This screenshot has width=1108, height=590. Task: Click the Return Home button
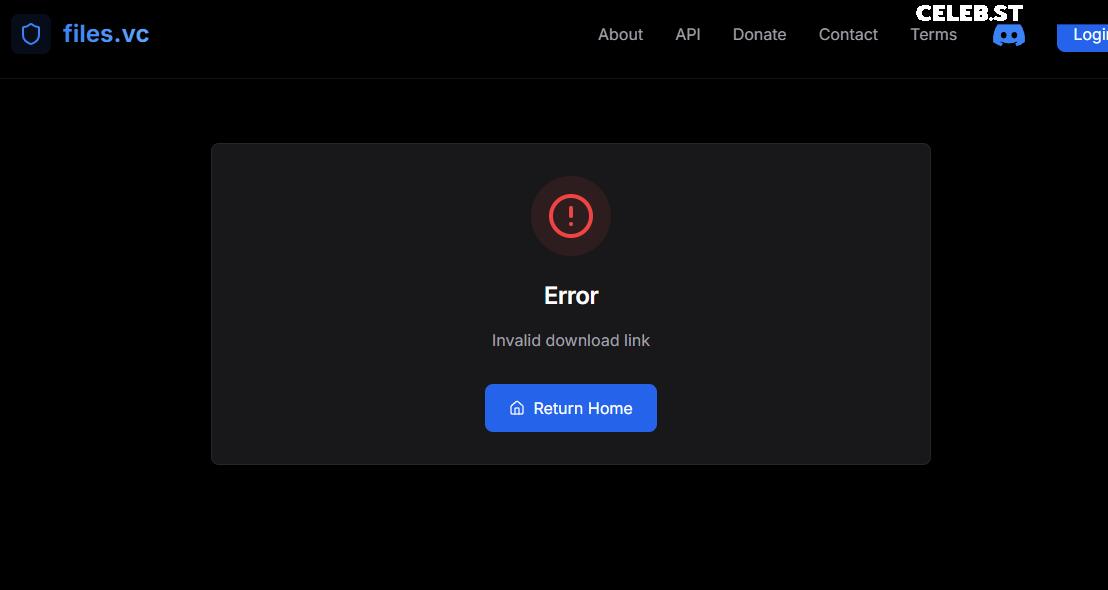[571, 408]
